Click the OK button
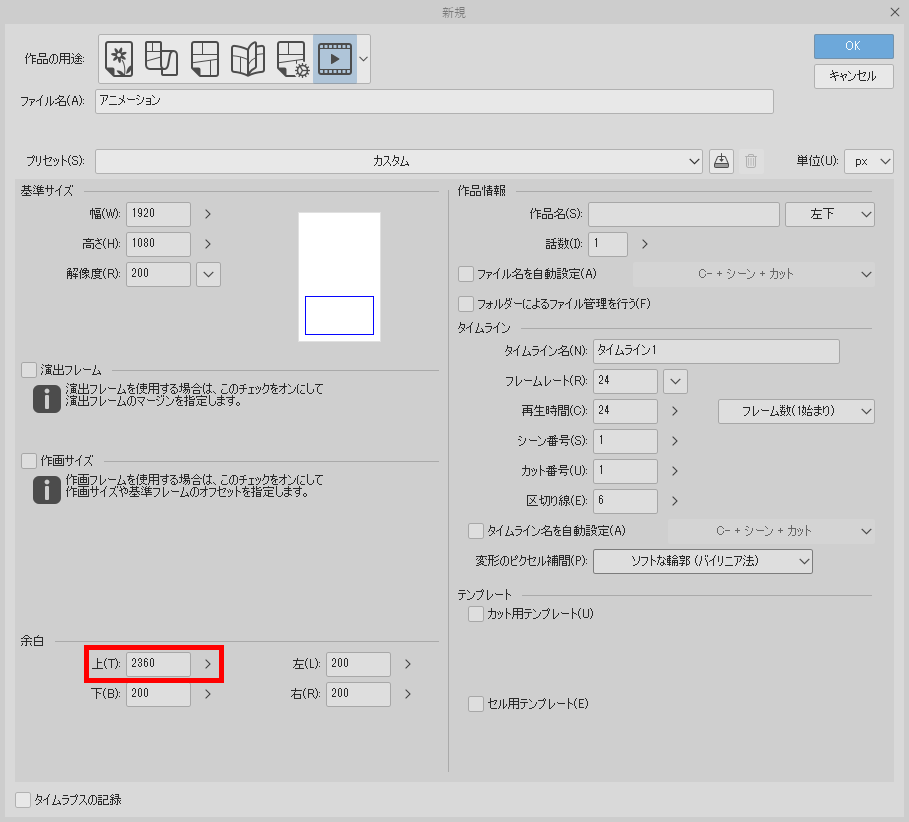This screenshot has height=822, width=909. click(852, 46)
